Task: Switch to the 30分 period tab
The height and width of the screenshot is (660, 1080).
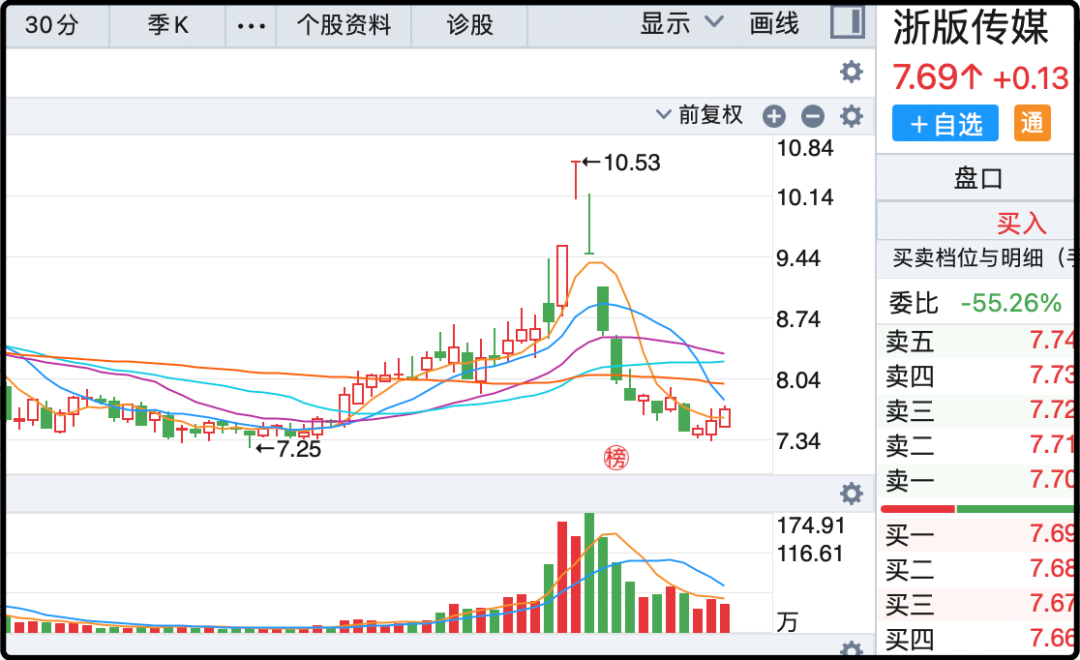Action: (52, 25)
